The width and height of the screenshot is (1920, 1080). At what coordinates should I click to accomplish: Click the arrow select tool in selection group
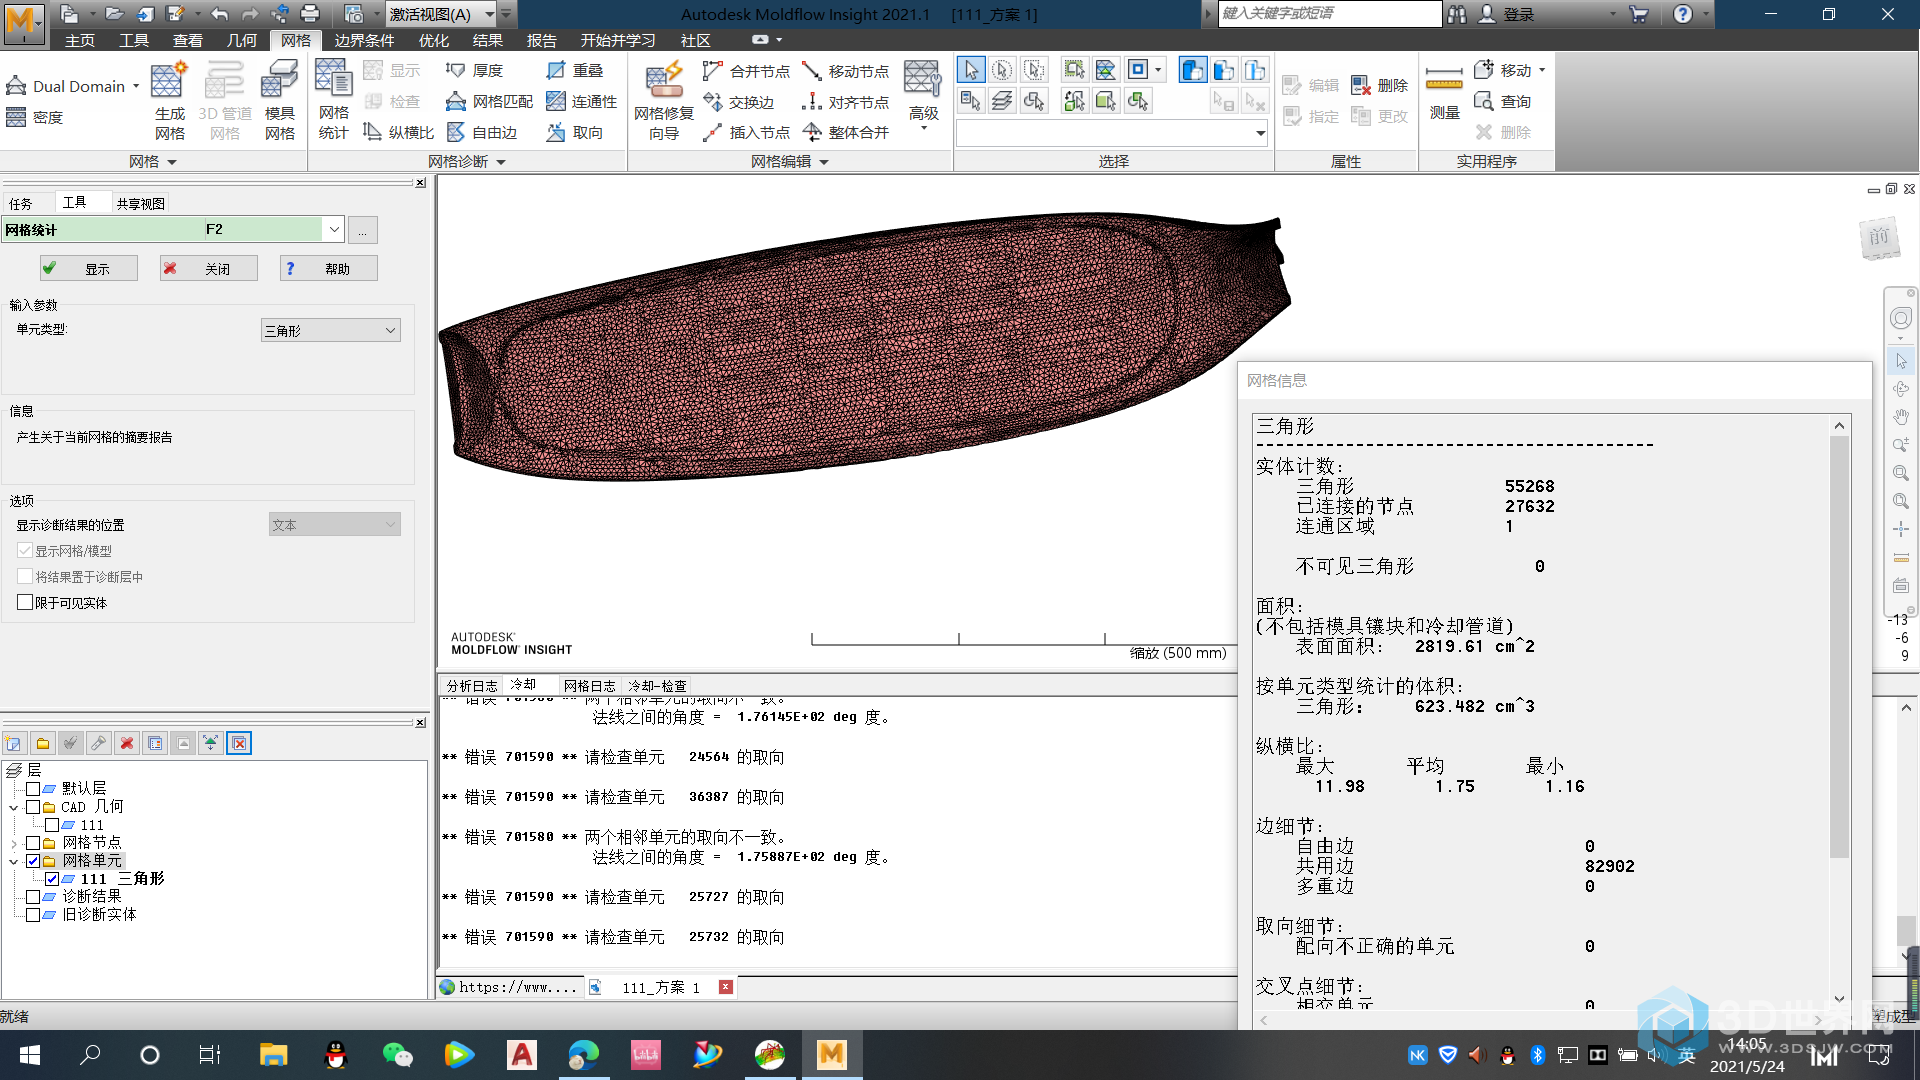tap(971, 70)
